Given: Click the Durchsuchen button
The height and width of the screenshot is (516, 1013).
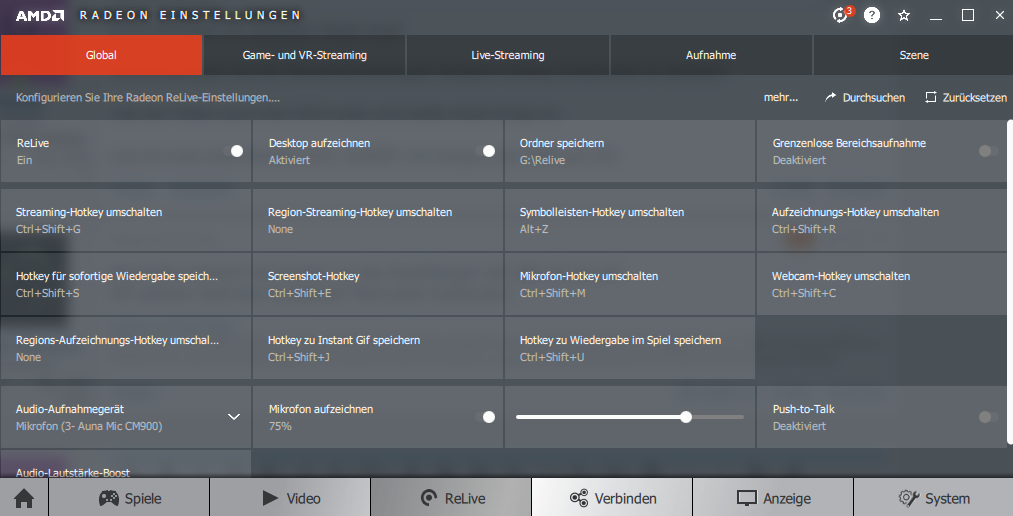Looking at the screenshot, I should (865, 98).
